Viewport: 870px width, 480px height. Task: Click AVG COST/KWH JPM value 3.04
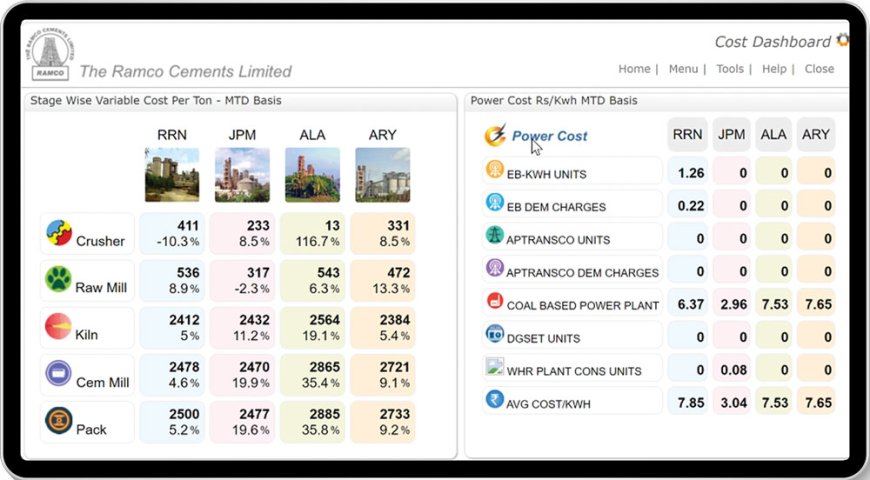tap(731, 402)
